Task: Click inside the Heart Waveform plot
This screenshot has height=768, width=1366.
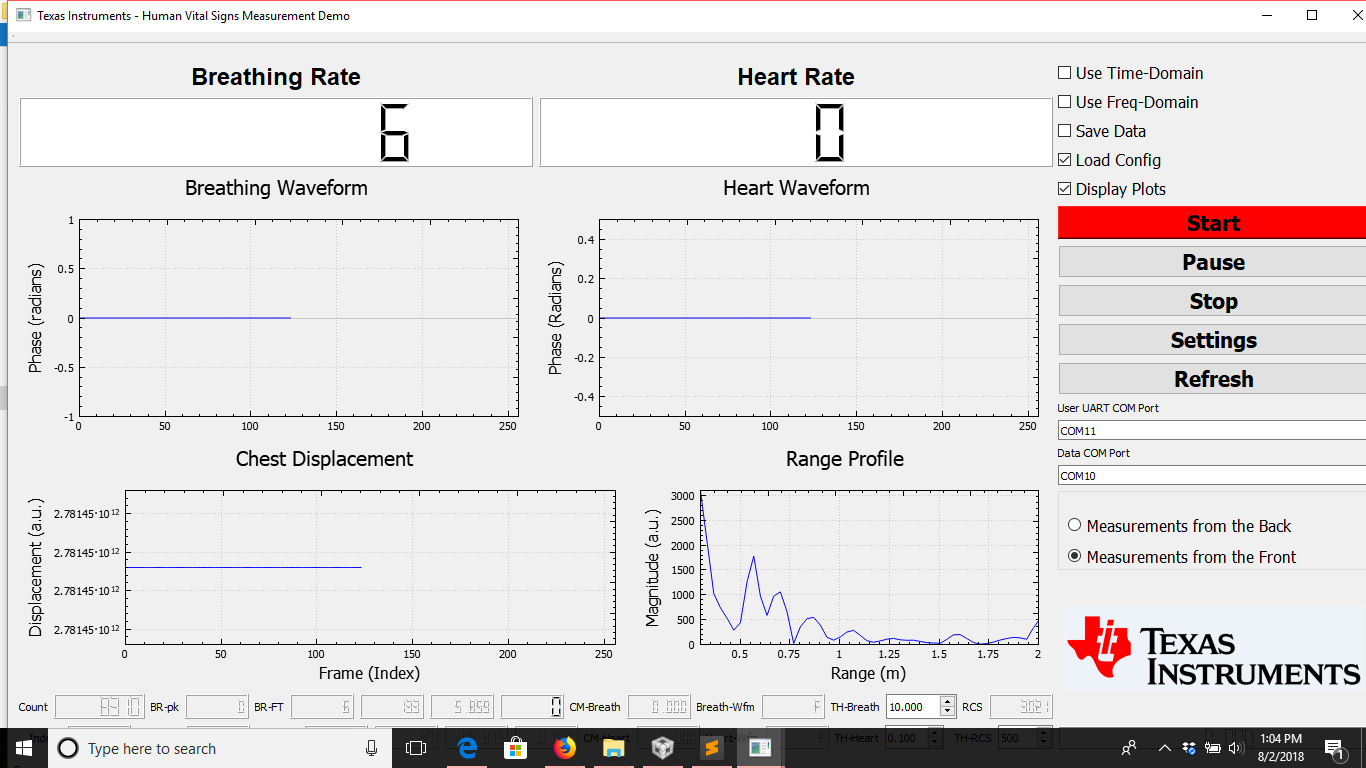Action: [x=818, y=318]
